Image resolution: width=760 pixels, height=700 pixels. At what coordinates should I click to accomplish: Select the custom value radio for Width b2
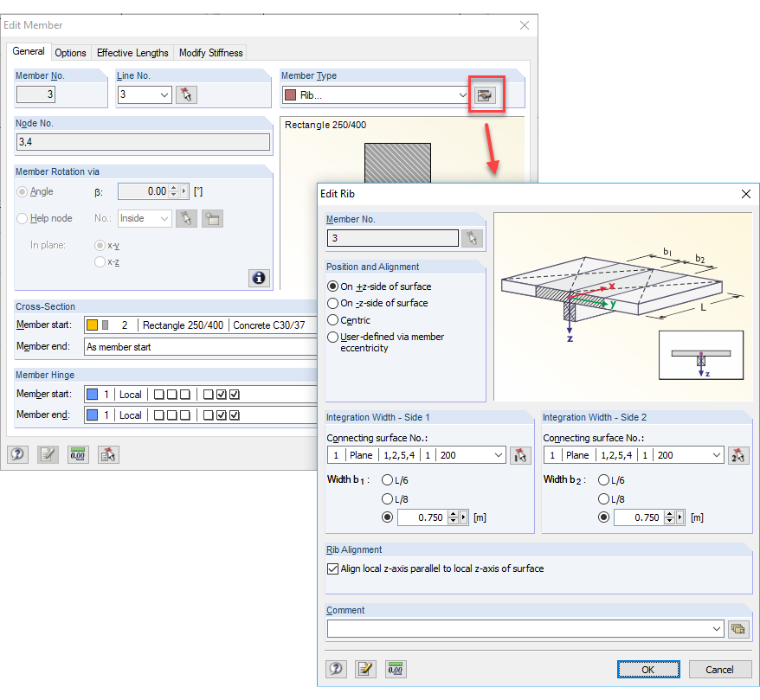[x=603, y=517]
